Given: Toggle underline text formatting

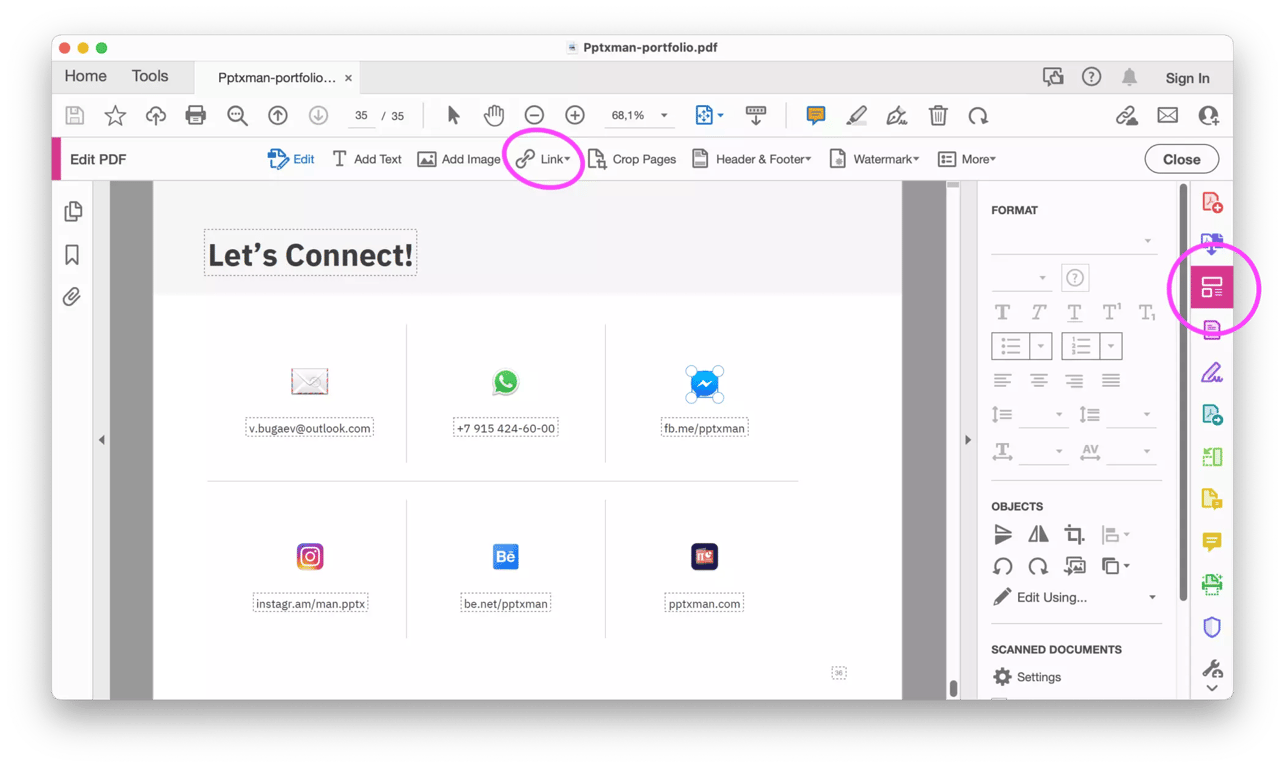Looking at the screenshot, I should point(1074,312).
